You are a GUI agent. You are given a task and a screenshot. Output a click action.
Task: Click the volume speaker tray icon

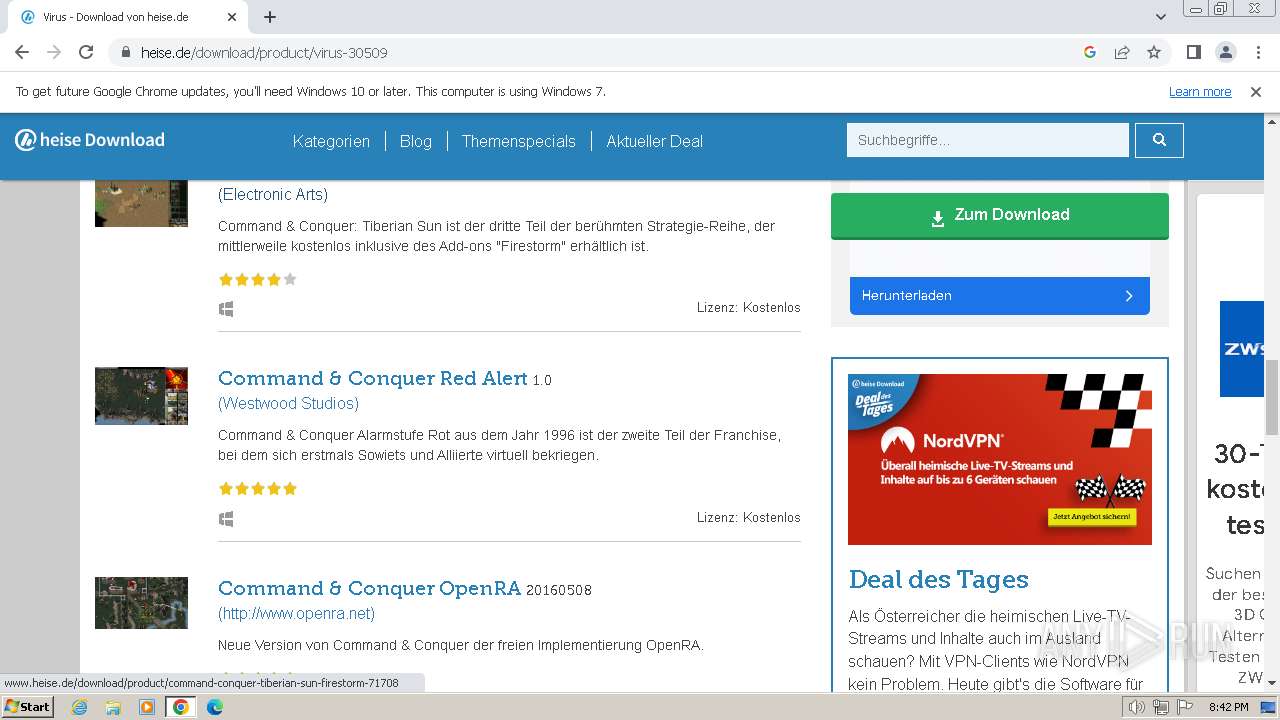(1136, 707)
